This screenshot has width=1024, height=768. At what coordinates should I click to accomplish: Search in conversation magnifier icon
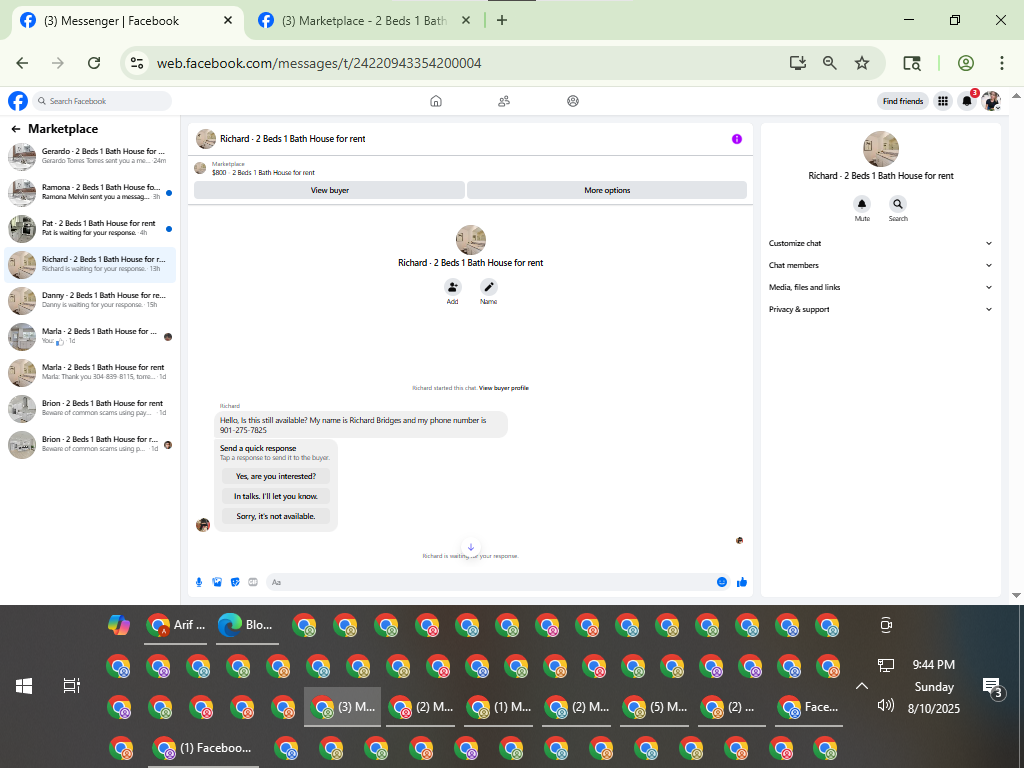[898, 204]
